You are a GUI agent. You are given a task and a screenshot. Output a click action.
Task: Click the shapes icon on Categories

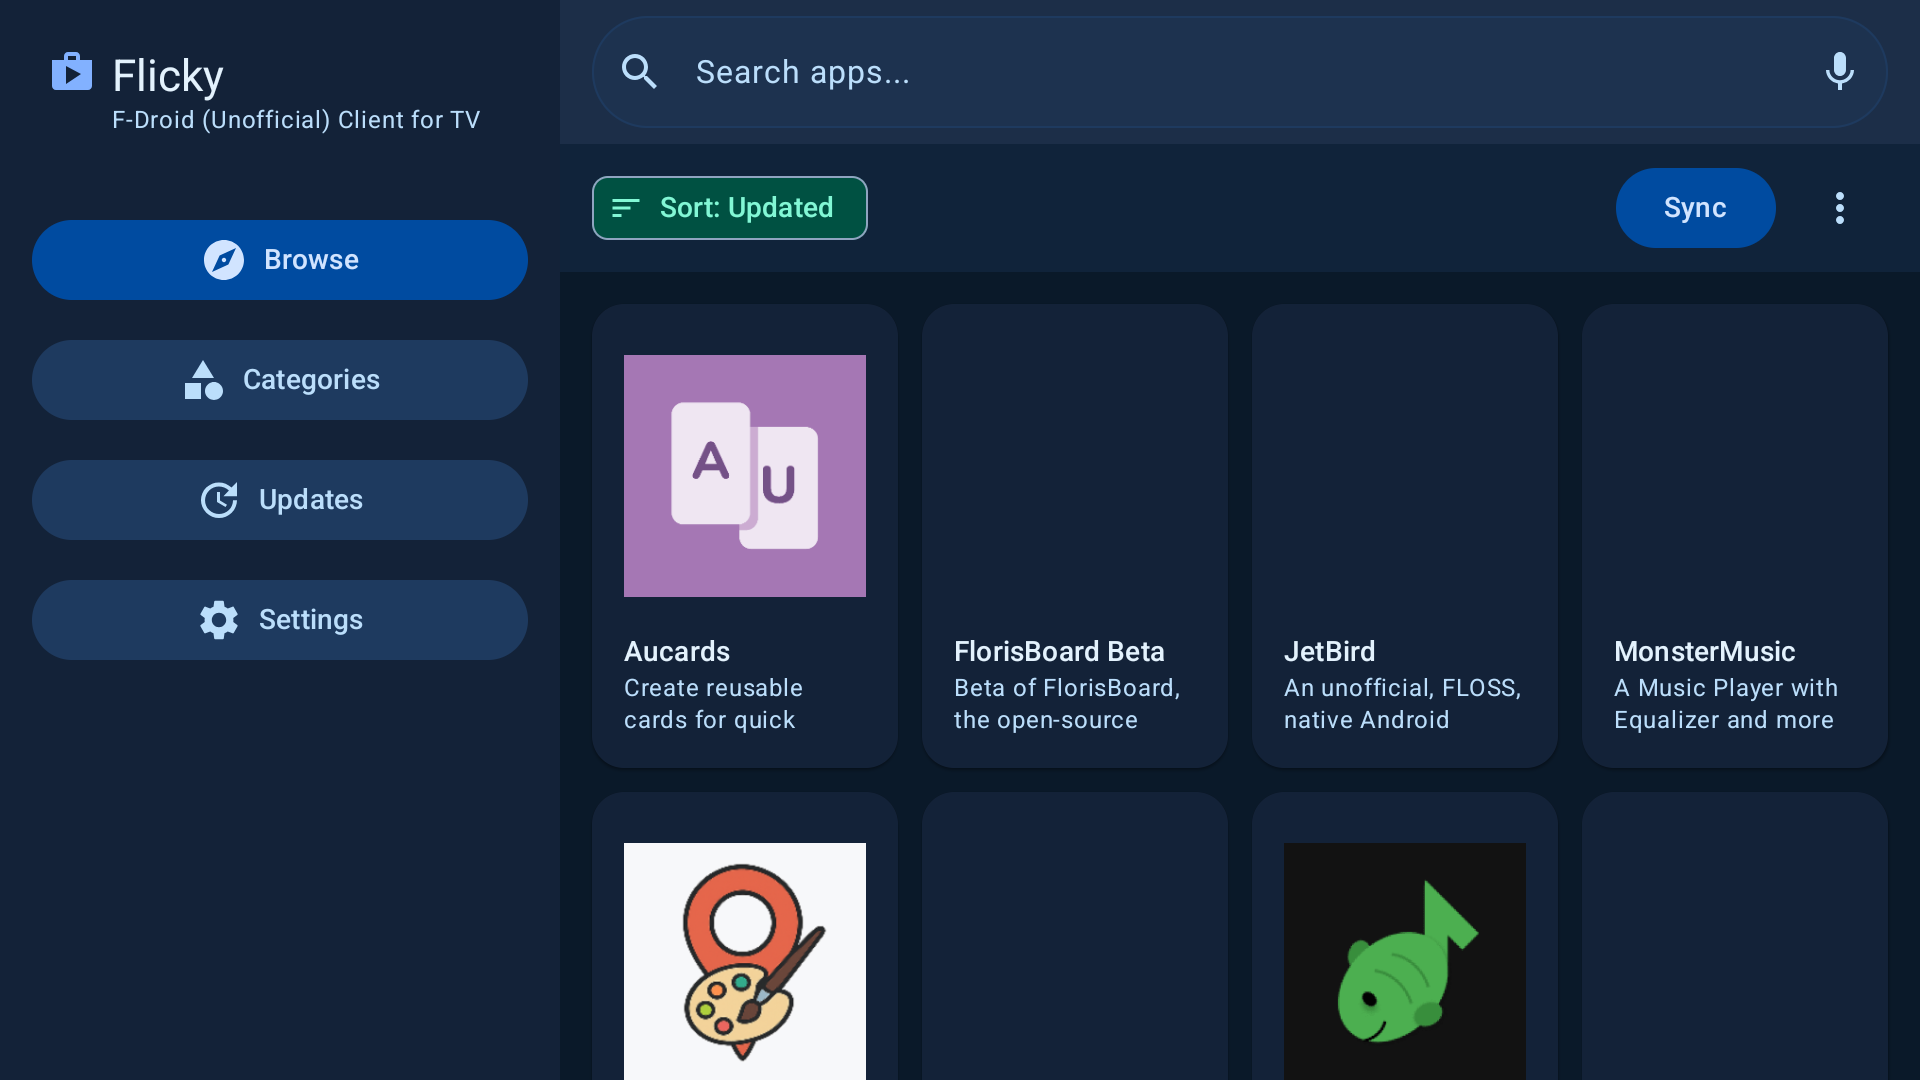coord(203,380)
